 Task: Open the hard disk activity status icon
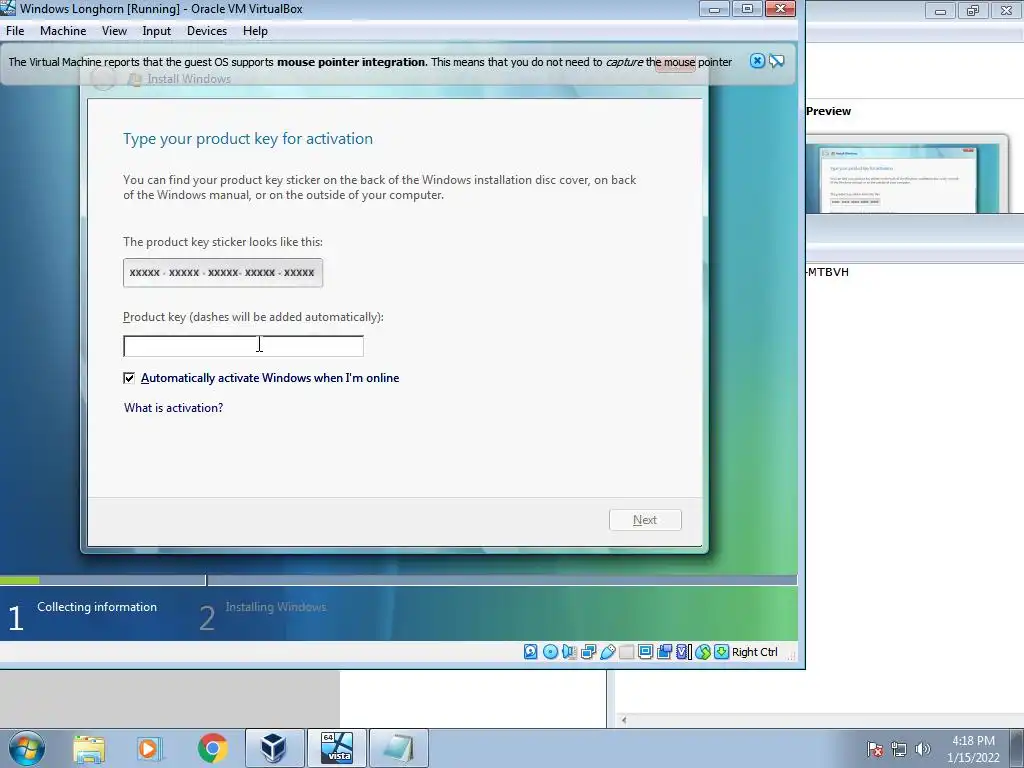click(530, 652)
